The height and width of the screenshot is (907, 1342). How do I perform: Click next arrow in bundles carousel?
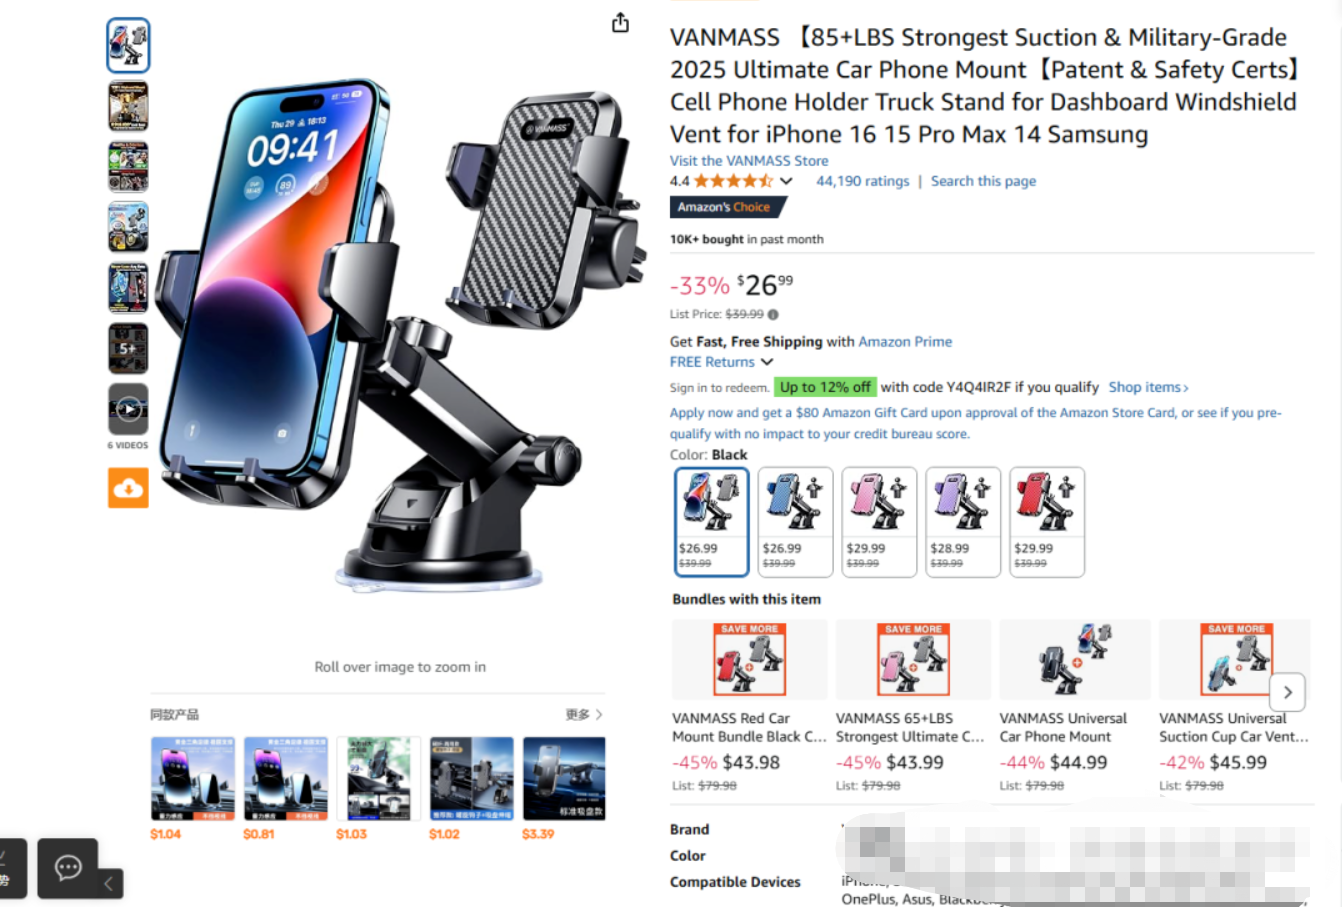click(1288, 692)
